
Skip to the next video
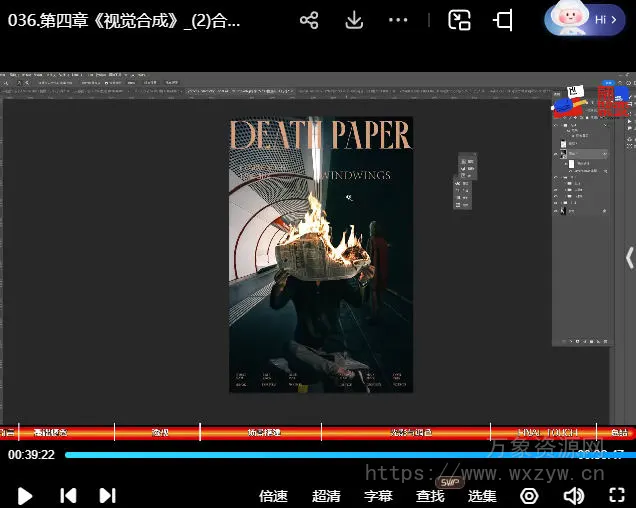coord(107,495)
